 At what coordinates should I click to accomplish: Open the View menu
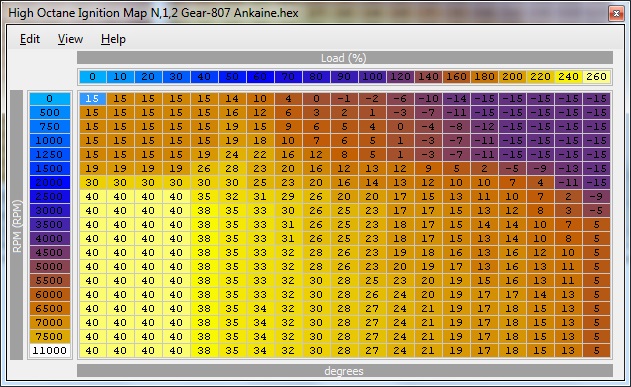pyautogui.click(x=70, y=39)
